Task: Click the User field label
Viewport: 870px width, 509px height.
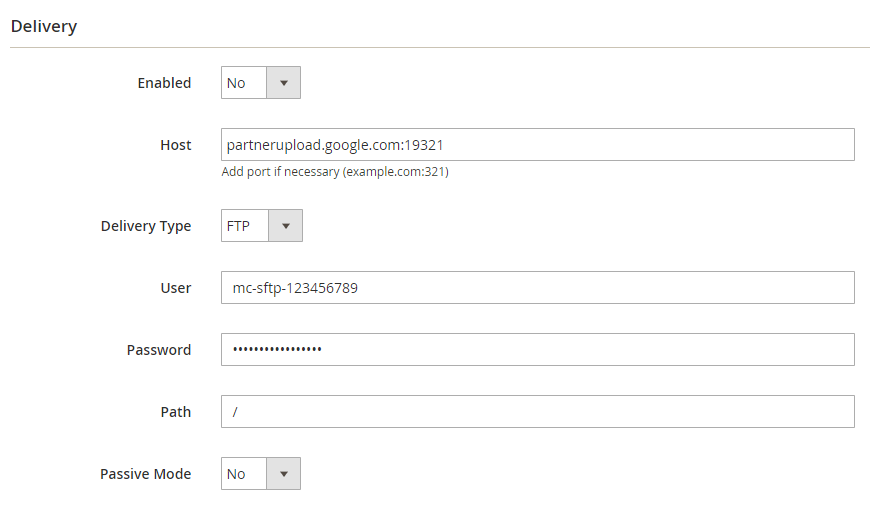Action: pos(175,288)
